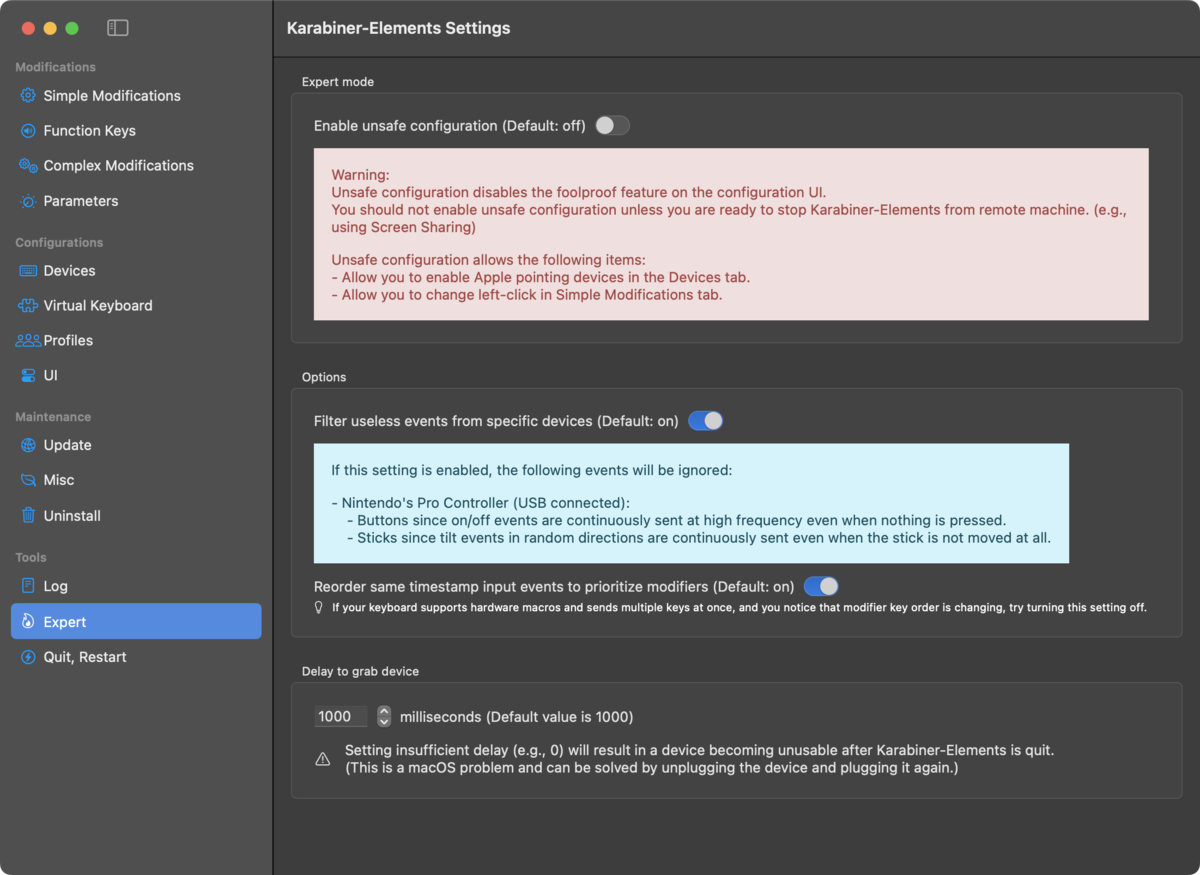Open the Uninstall page

(136, 516)
